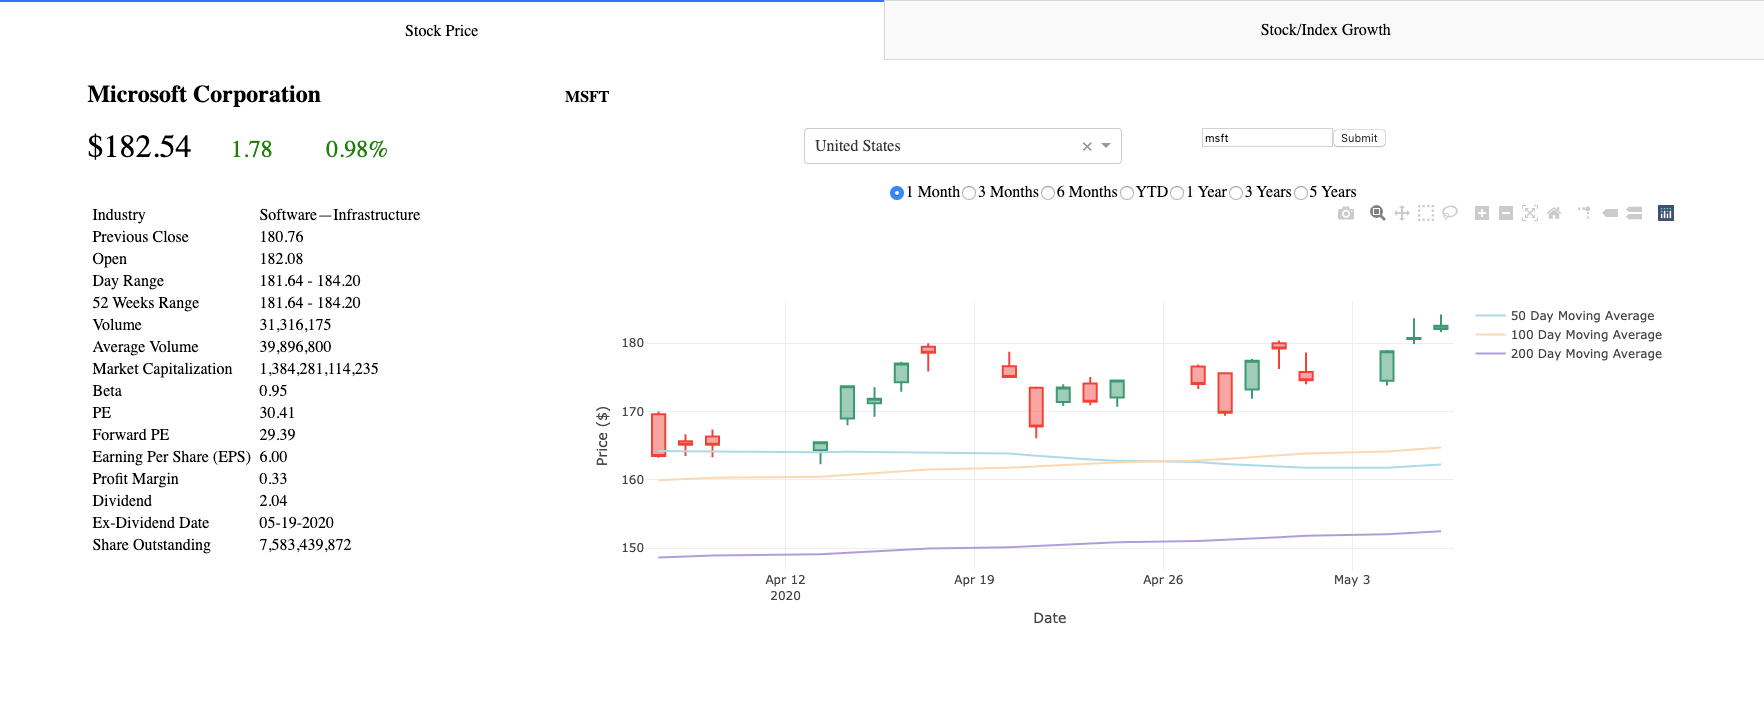Select the 5 Years range radio button
The height and width of the screenshot is (721, 1764).
point(1301,193)
